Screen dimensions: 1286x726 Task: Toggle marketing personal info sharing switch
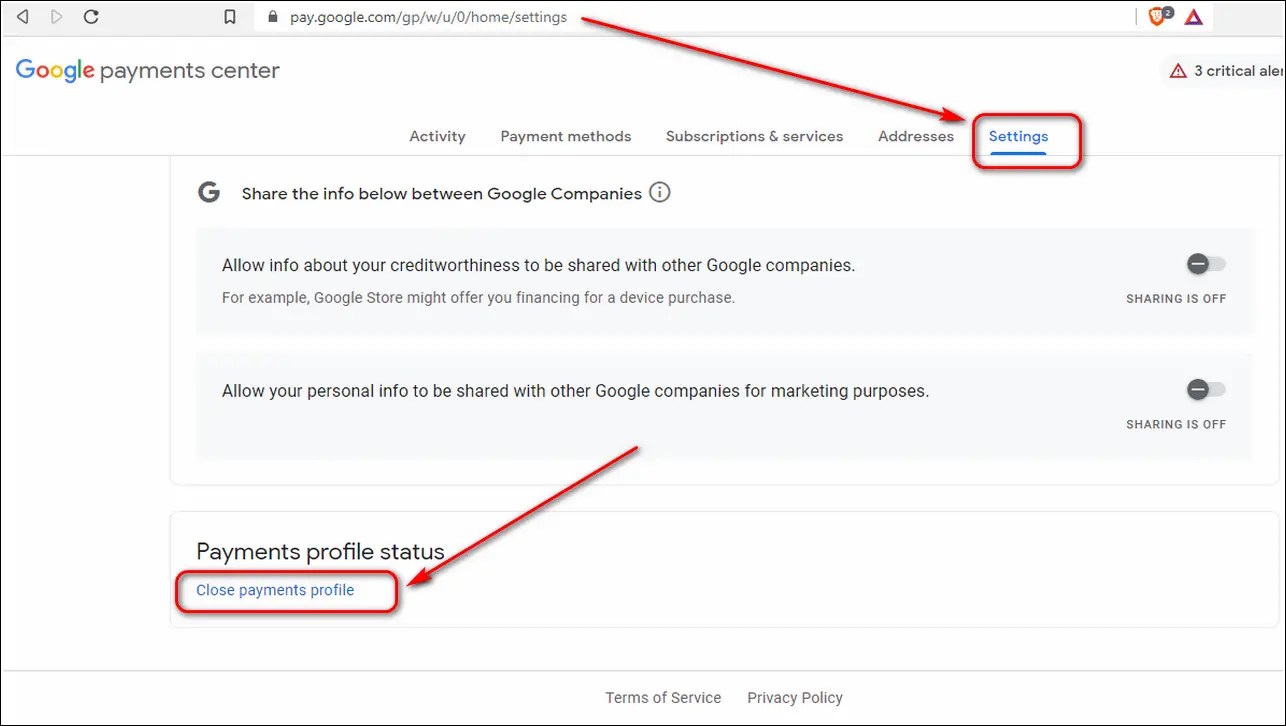[1205, 390]
